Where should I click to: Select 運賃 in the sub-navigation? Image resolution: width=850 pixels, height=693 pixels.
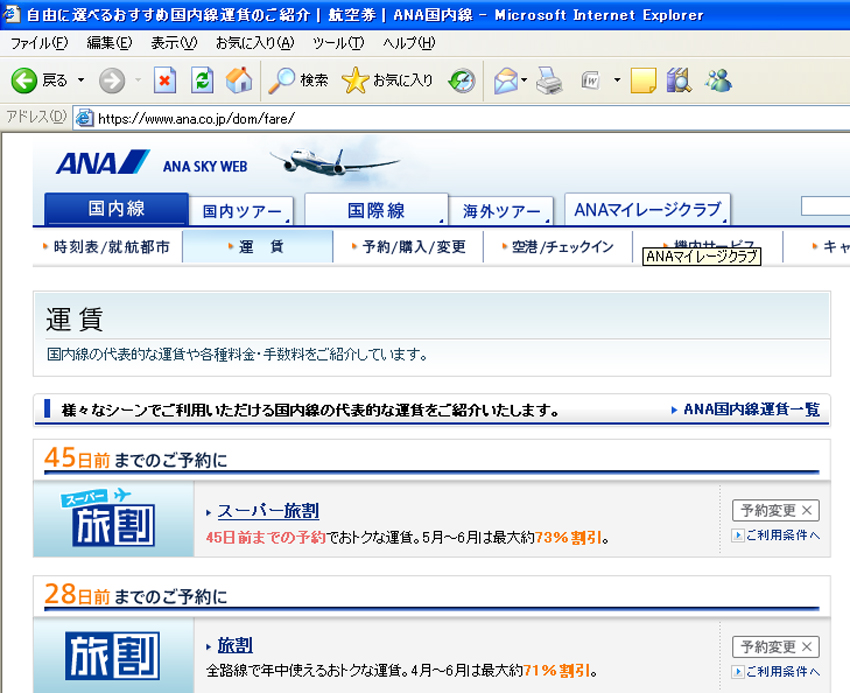(257, 247)
